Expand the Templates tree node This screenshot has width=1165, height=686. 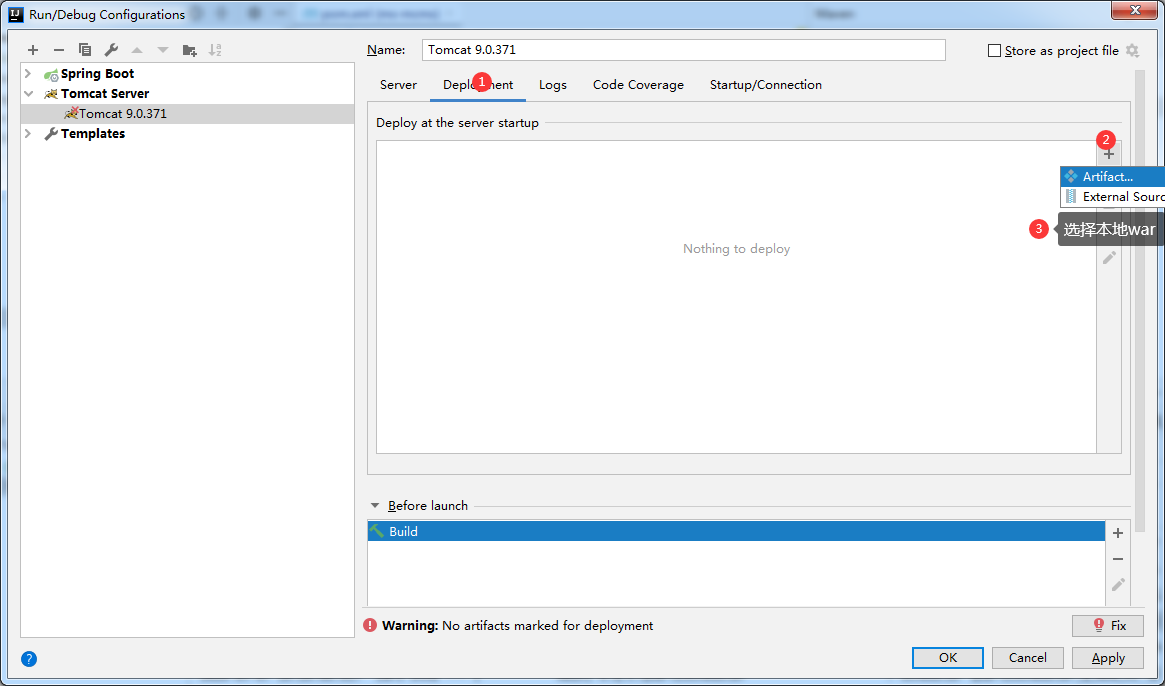pyautogui.click(x=29, y=134)
